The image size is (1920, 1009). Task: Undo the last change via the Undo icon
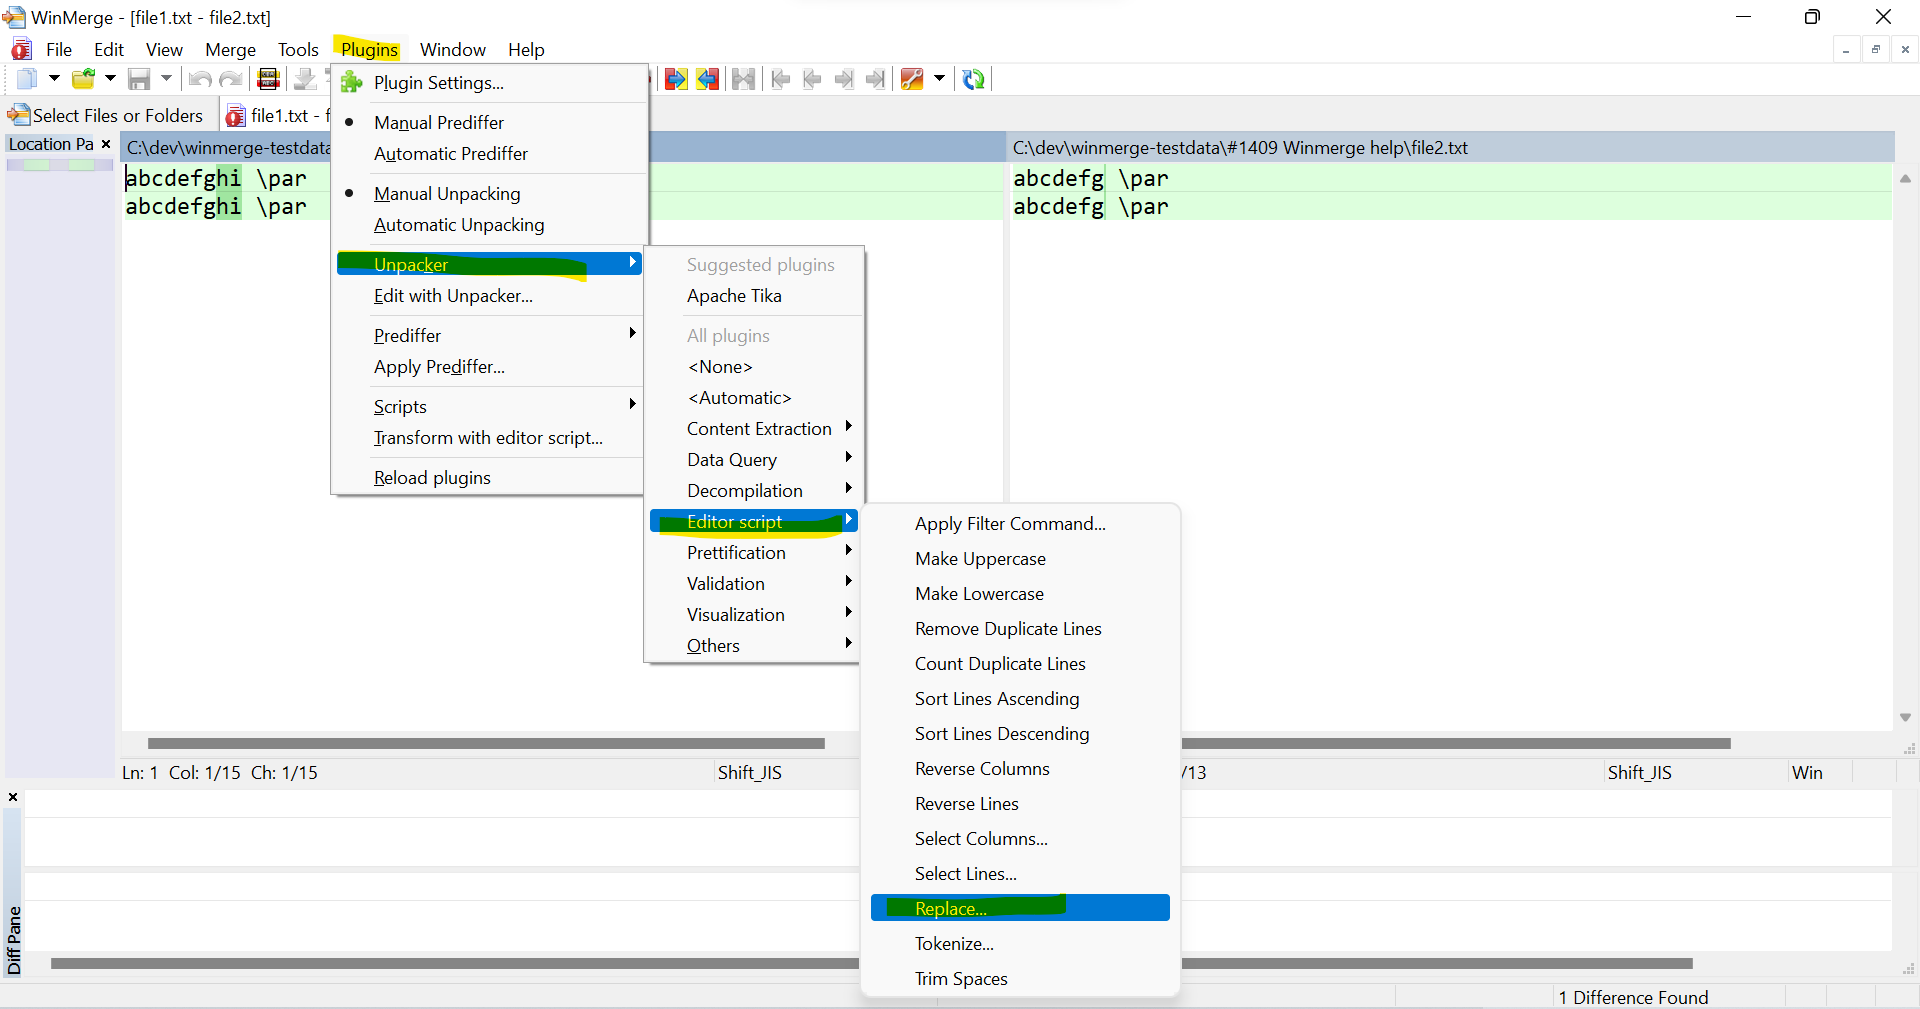(x=198, y=79)
